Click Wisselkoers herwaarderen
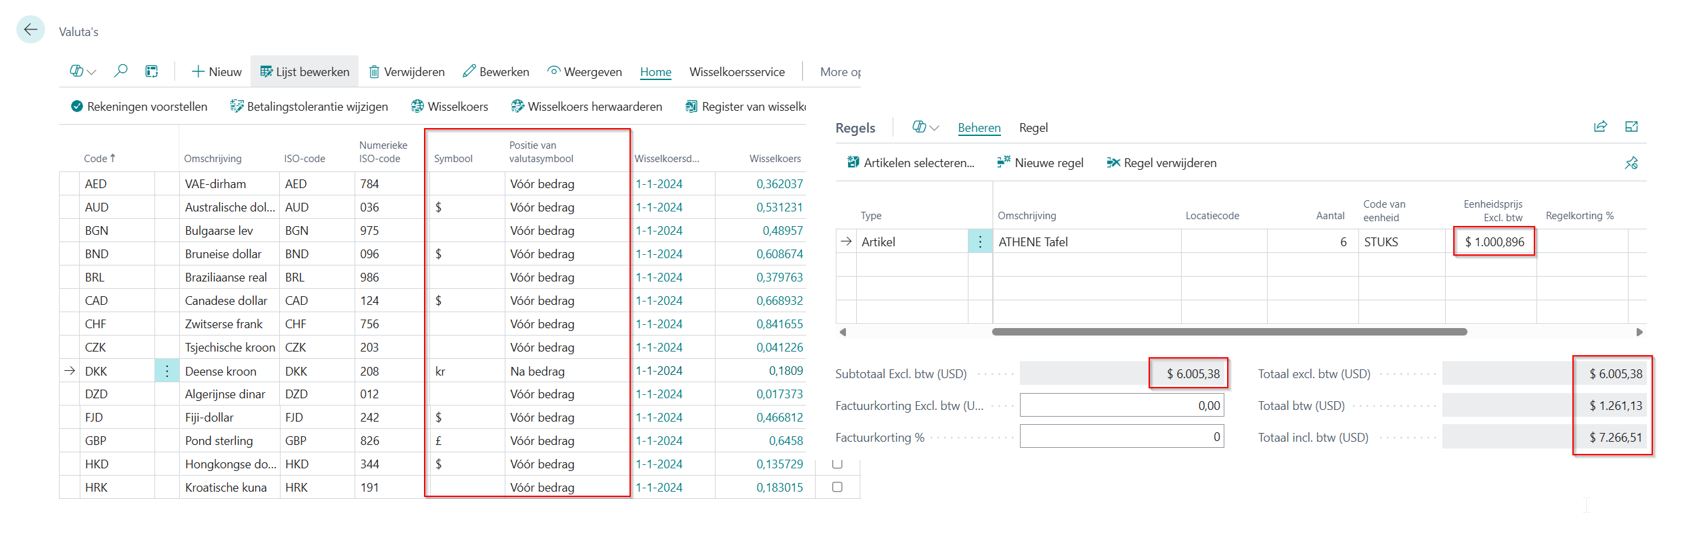This screenshot has width=1689, height=535. click(587, 106)
